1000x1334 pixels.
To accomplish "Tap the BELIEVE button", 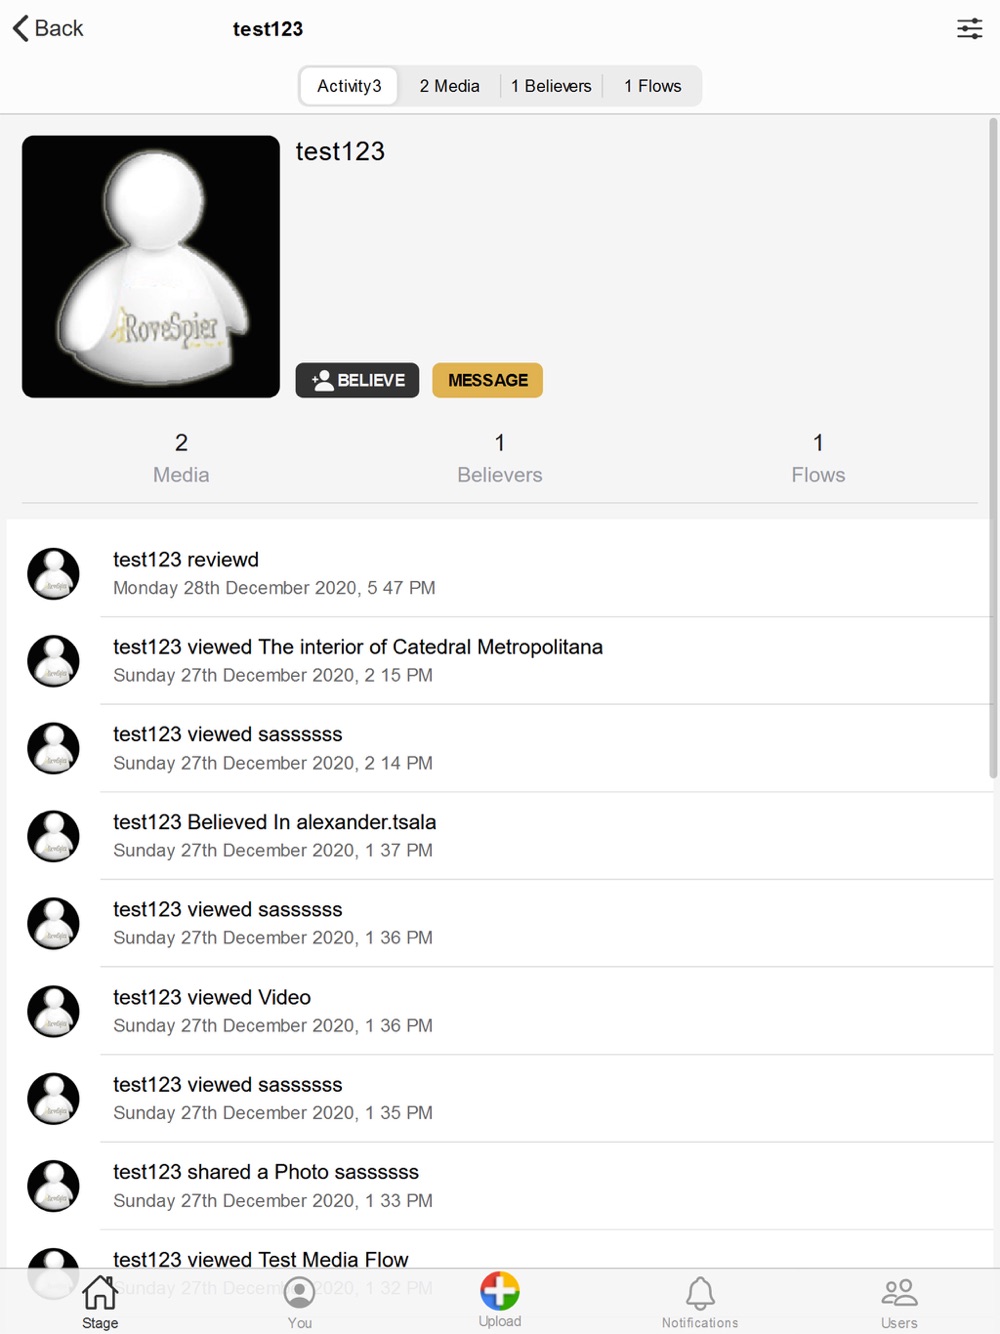I will pyautogui.click(x=357, y=380).
